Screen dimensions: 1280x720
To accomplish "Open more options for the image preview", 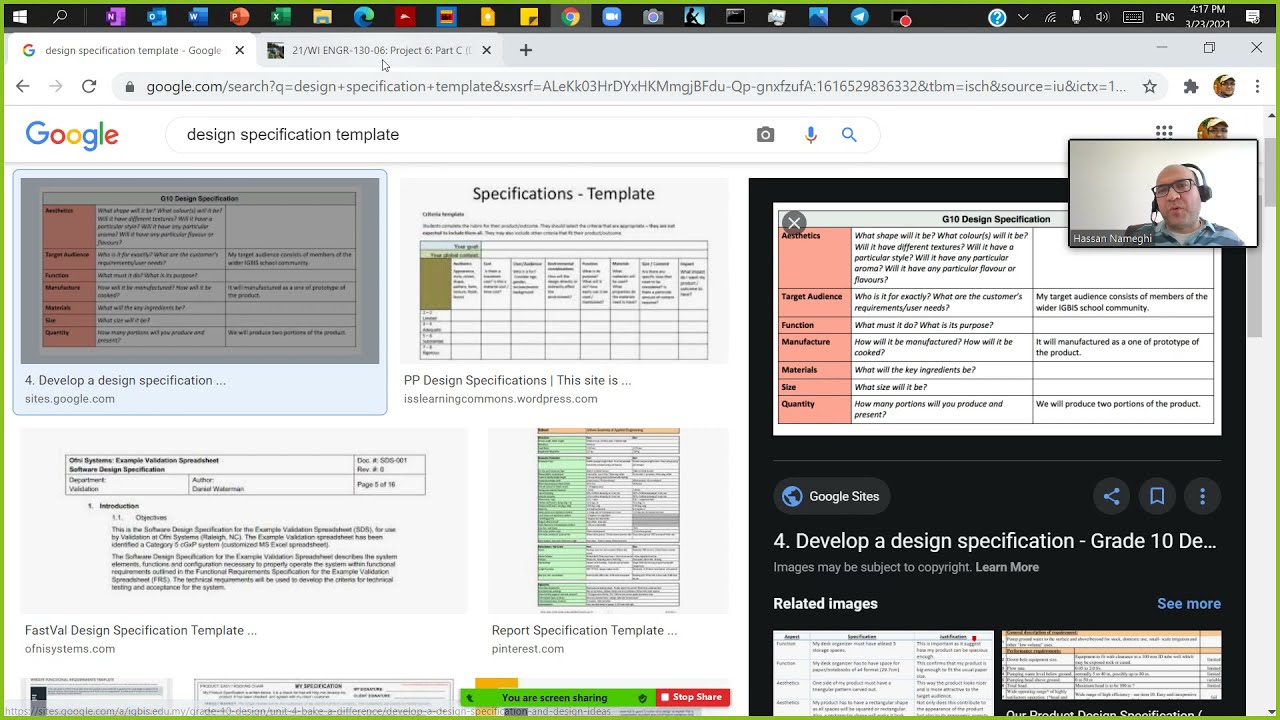I will (1202, 496).
